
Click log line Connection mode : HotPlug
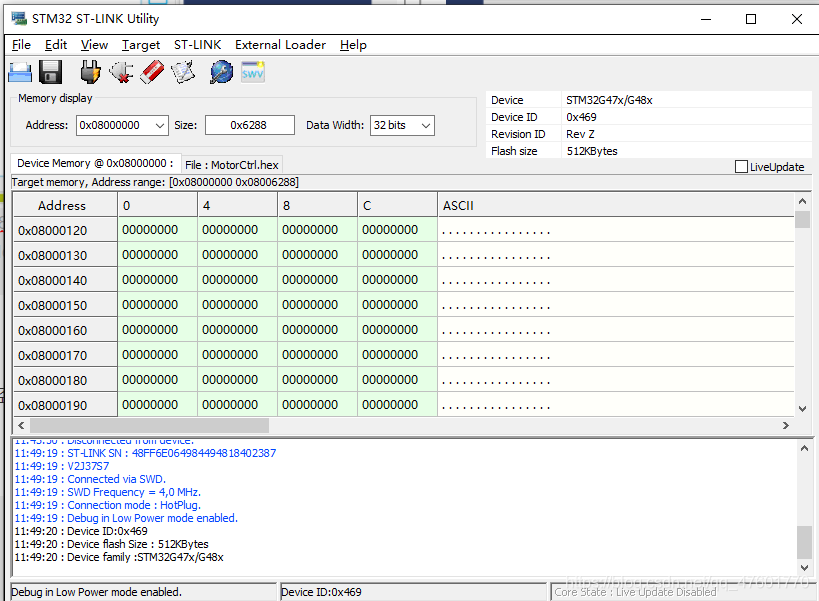[108, 505]
